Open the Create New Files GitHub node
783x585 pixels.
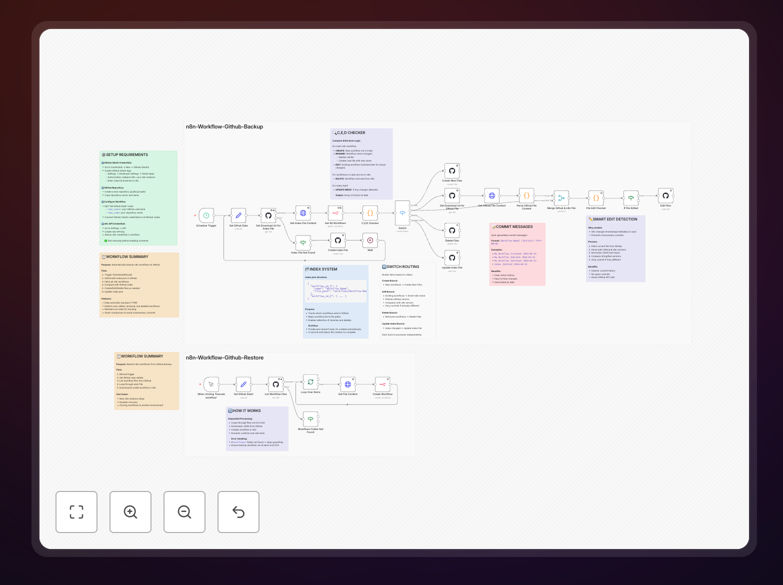(x=452, y=171)
